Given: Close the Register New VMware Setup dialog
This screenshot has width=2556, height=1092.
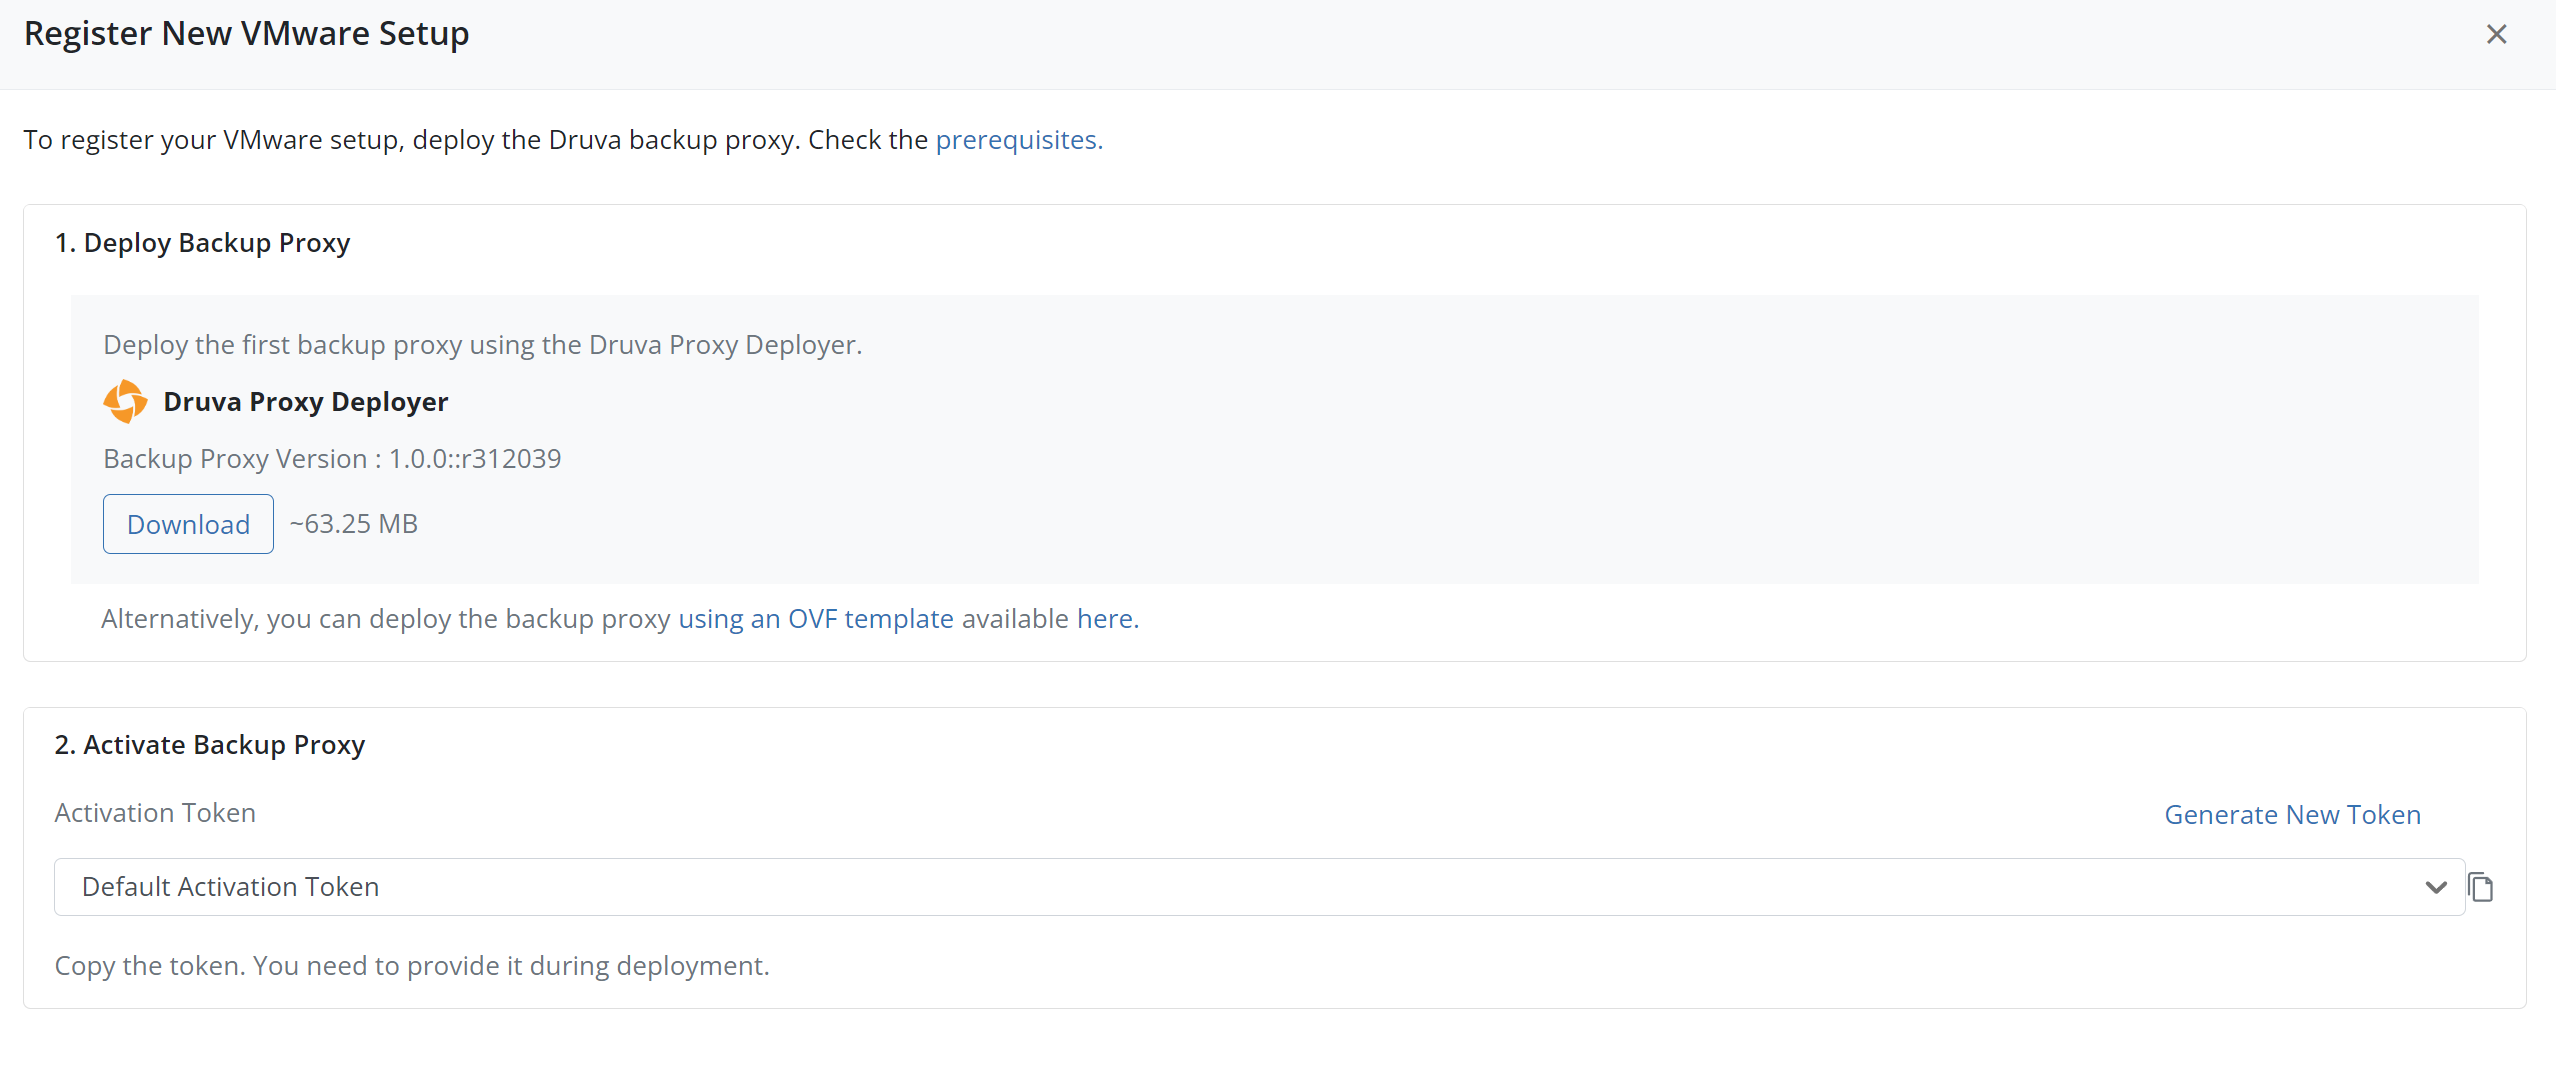Looking at the screenshot, I should (2496, 34).
